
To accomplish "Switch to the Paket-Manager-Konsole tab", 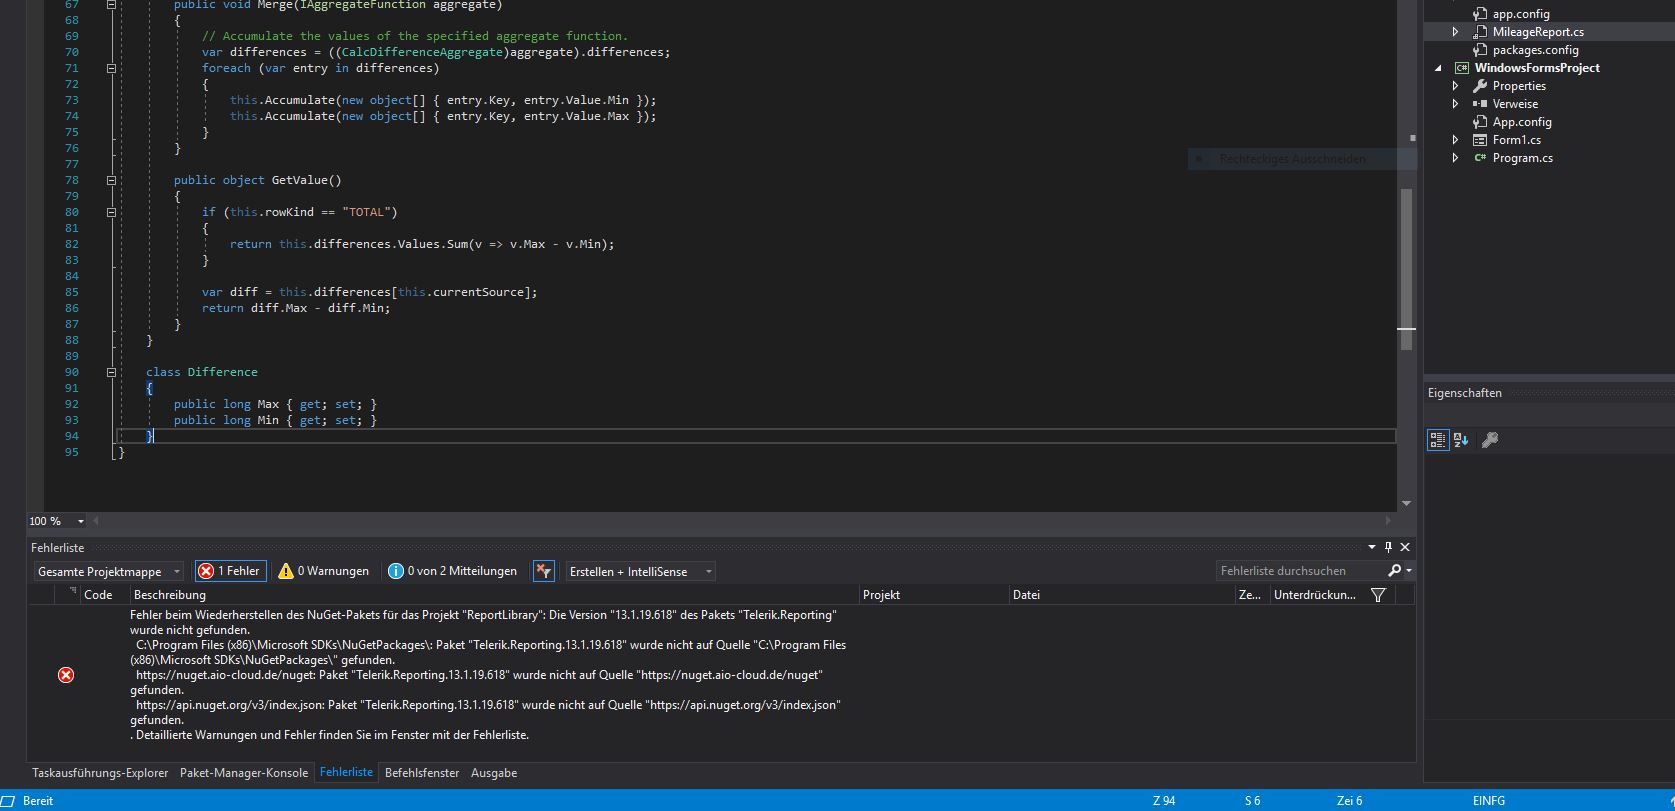I will [x=244, y=773].
